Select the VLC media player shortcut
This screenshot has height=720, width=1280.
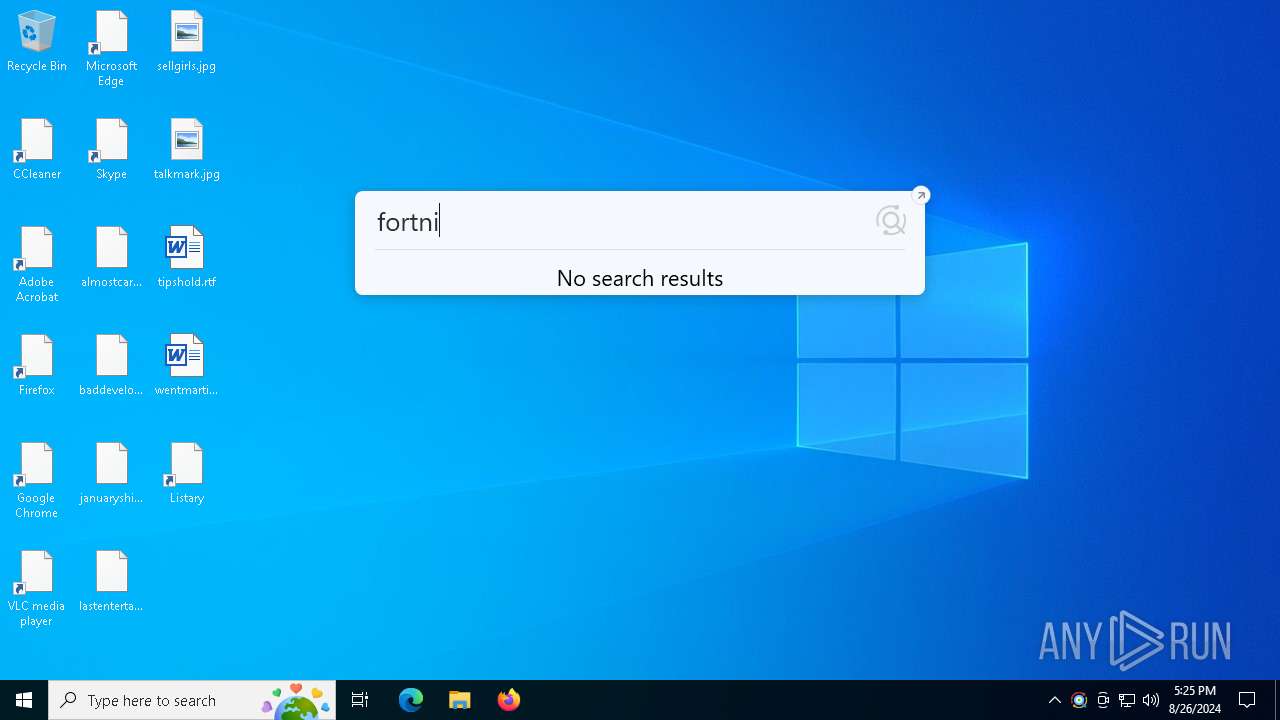[37, 589]
